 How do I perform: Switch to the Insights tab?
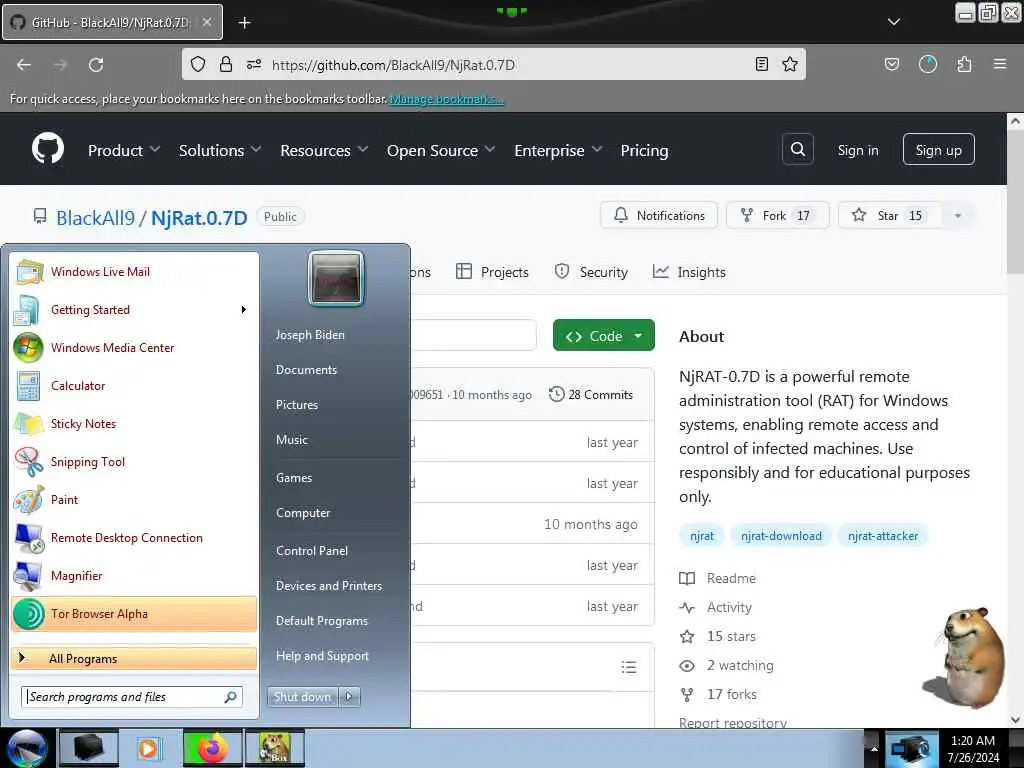689,272
